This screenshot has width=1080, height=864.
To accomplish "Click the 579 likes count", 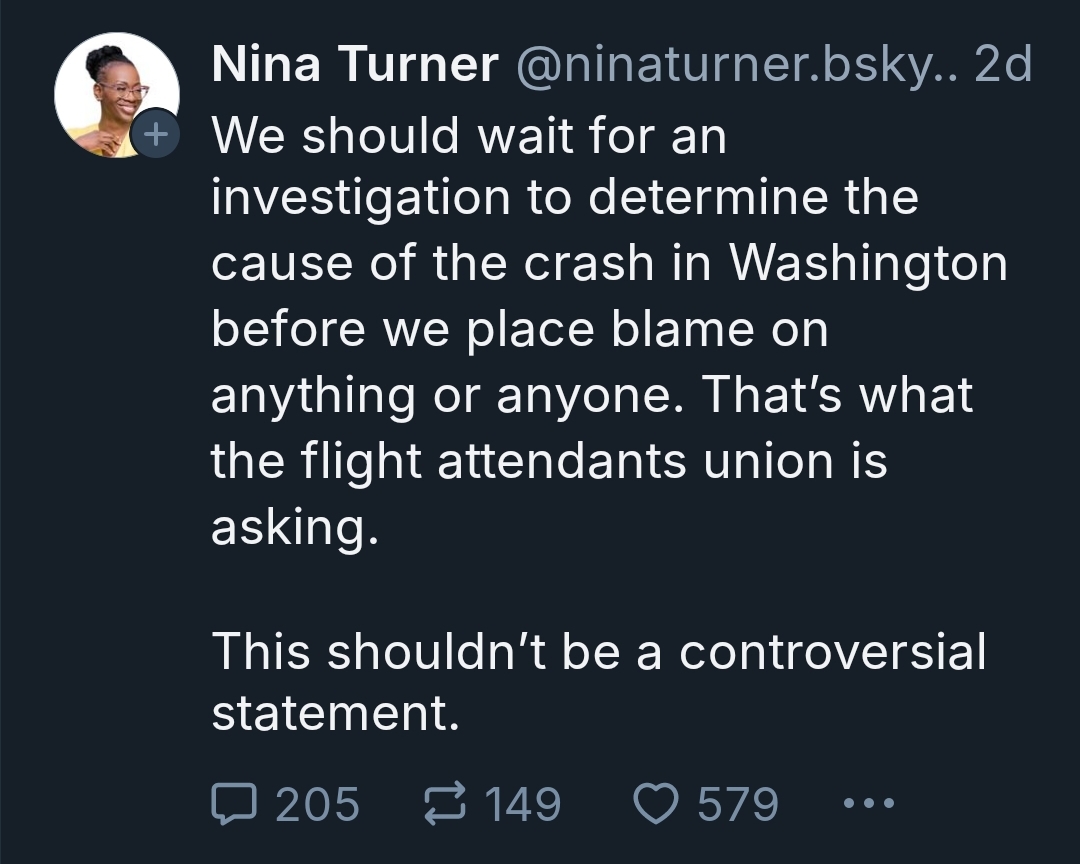I will pyautogui.click(x=738, y=803).
